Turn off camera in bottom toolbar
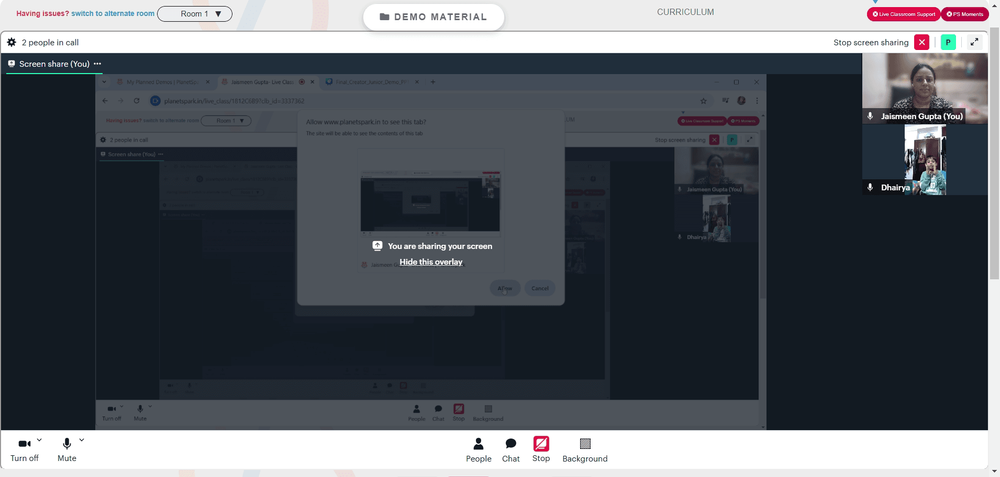Image resolution: width=1000 pixels, height=477 pixels. point(24,450)
